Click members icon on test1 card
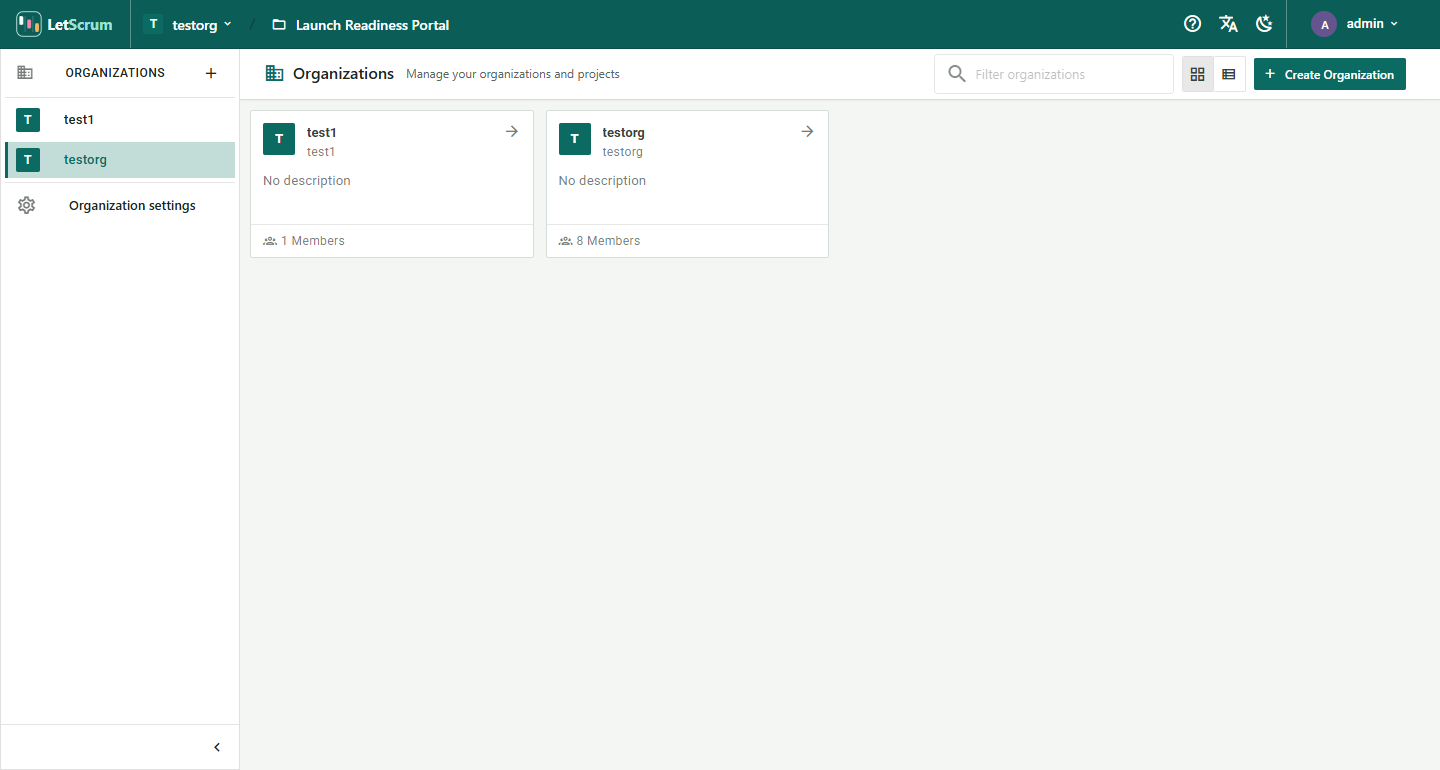The width and height of the screenshot is (1440, 770). pos(270,241)
